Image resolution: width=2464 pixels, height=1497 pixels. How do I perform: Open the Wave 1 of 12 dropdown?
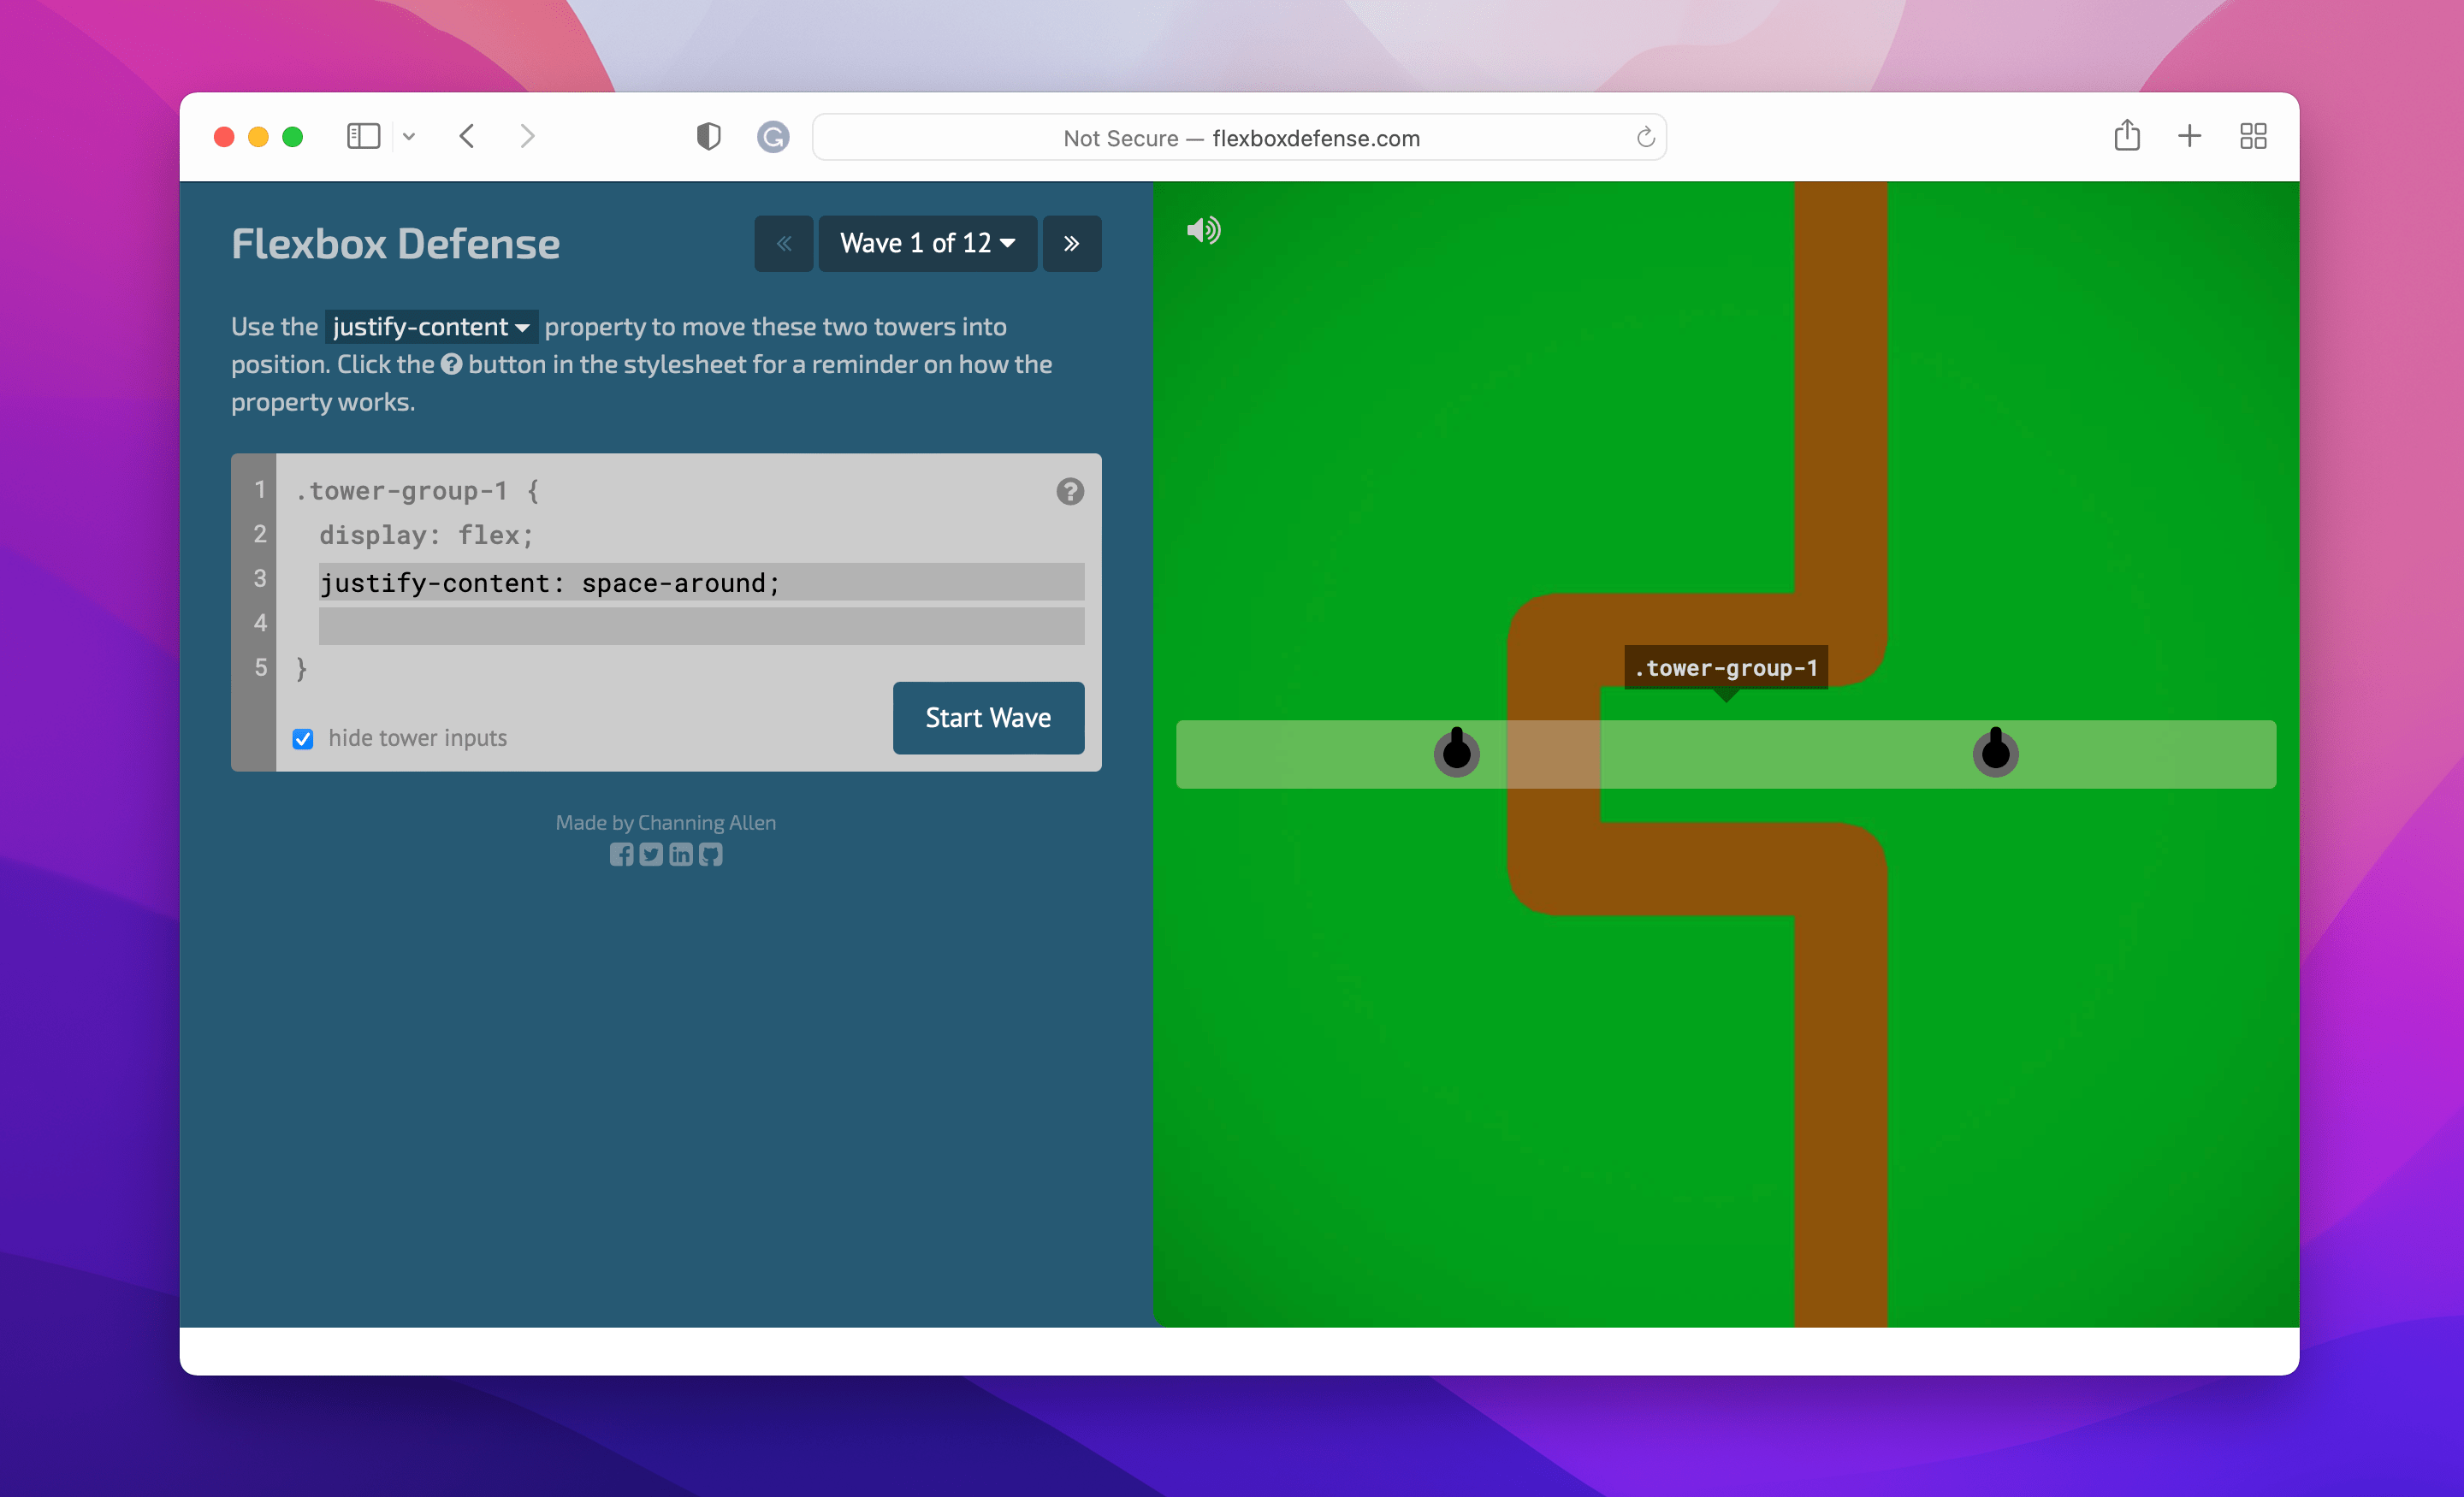pos(927,243)
